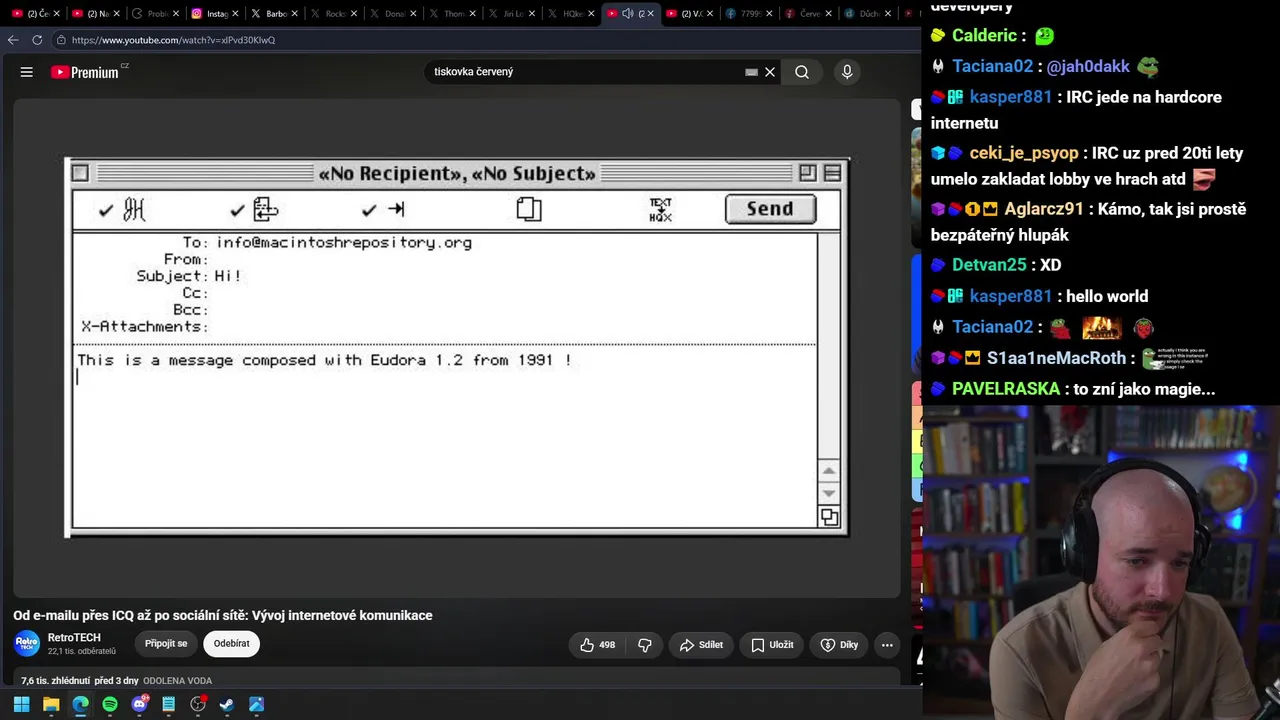Reload the page with the browser refresh icon

tap(37, 40)
